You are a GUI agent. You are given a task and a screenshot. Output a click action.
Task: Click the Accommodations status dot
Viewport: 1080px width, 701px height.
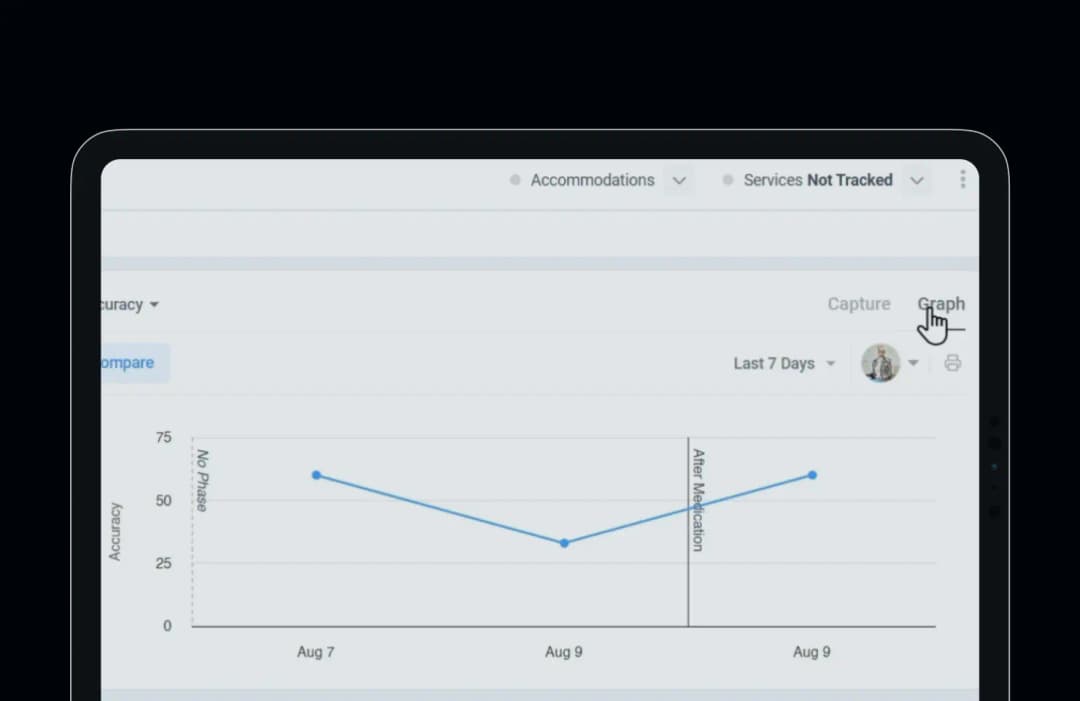[515, 180]
